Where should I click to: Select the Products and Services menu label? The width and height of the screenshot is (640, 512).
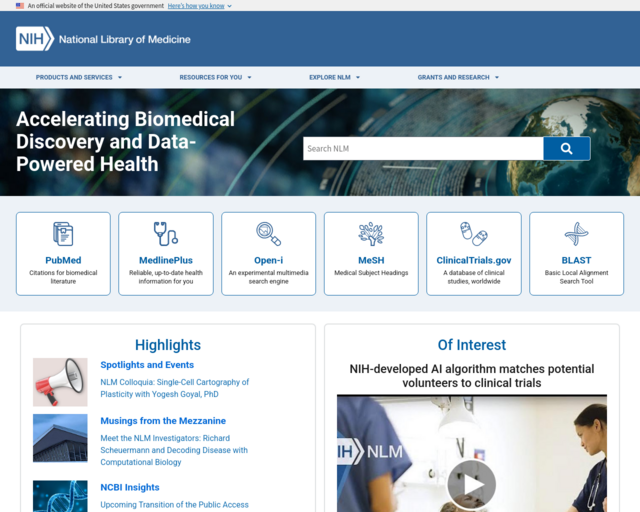[x=74, y=77]
